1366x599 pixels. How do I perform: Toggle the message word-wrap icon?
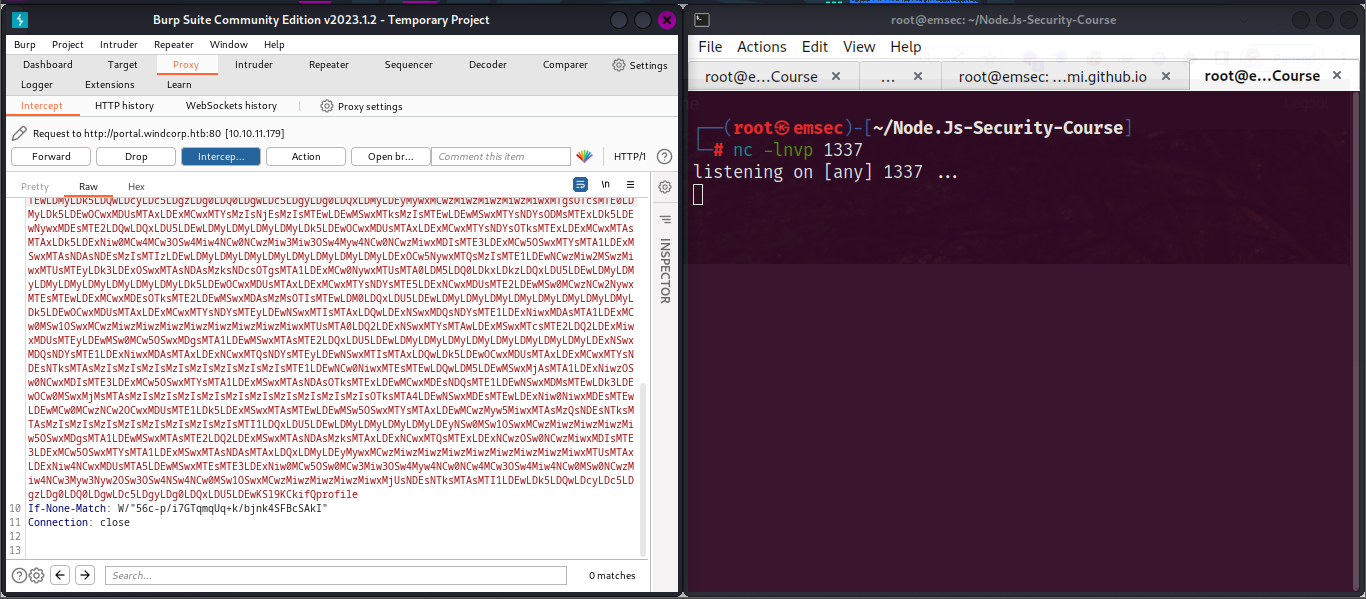pos(580,185)
